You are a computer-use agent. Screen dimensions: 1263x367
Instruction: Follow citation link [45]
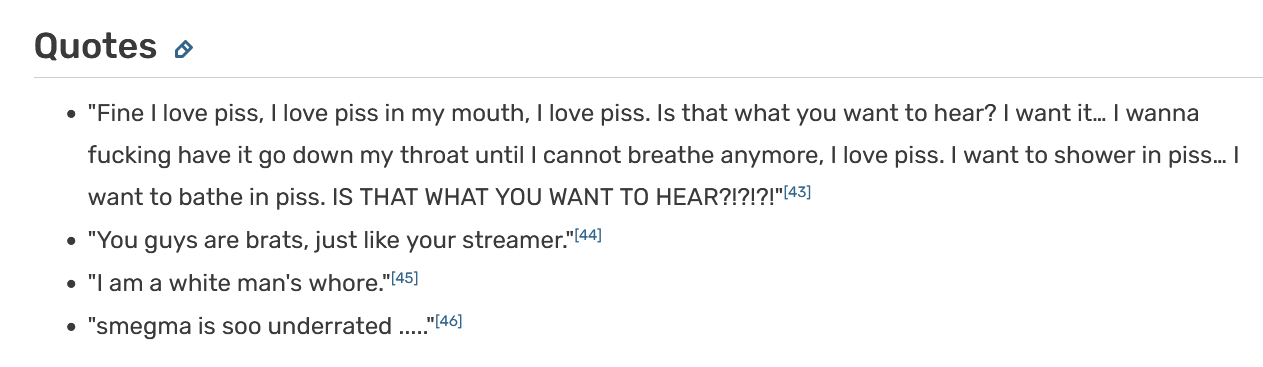pos(404,278)
